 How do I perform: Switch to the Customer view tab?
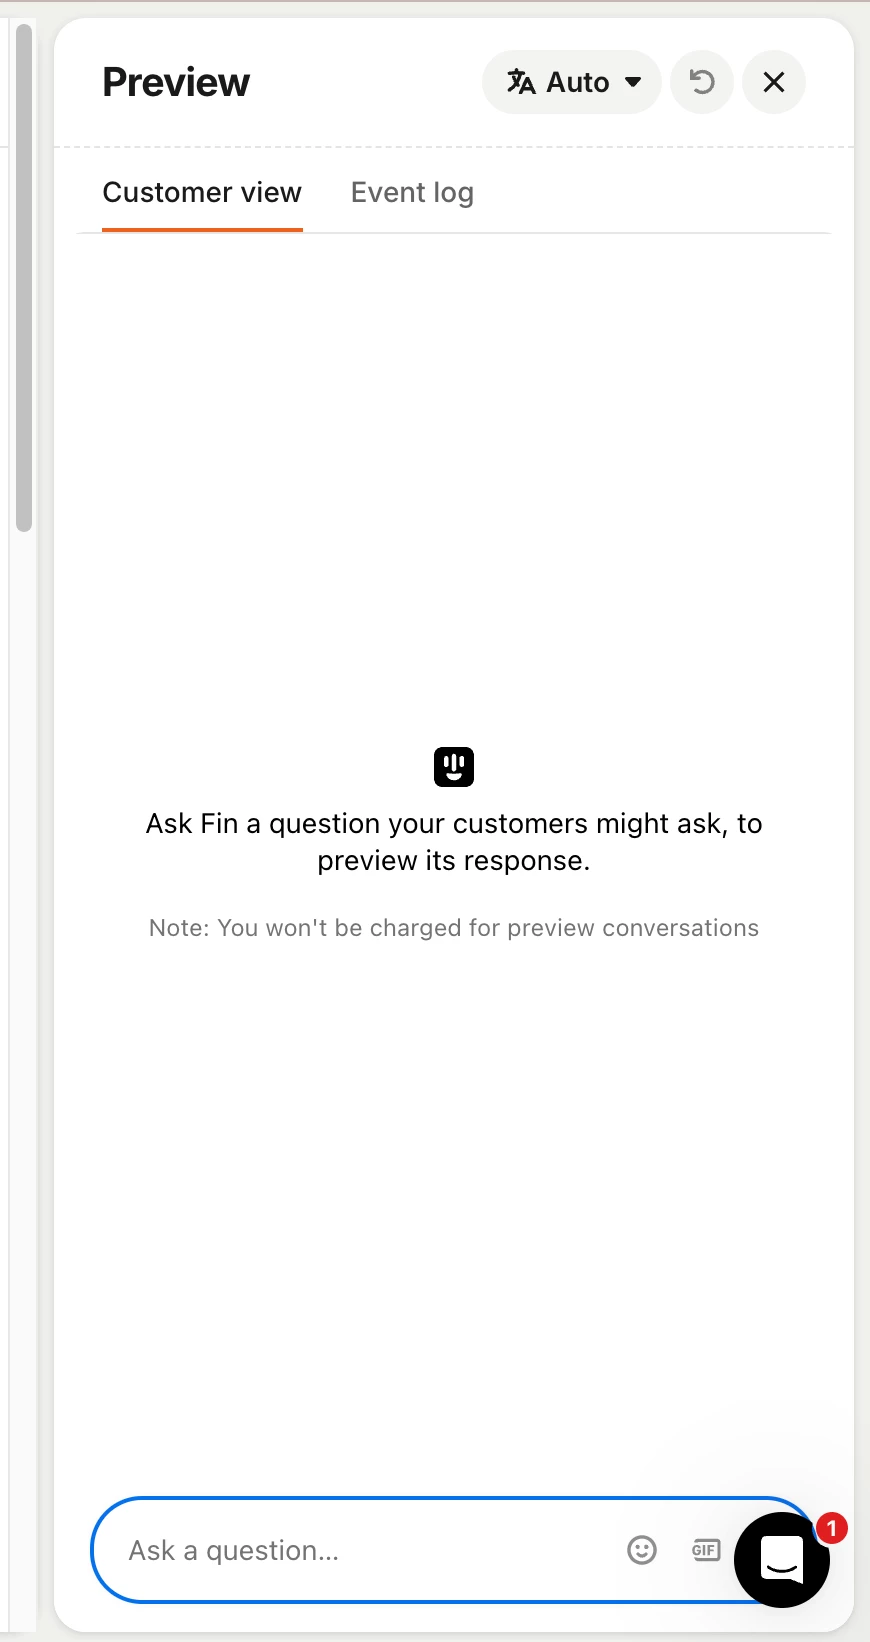tap(202, 192)
